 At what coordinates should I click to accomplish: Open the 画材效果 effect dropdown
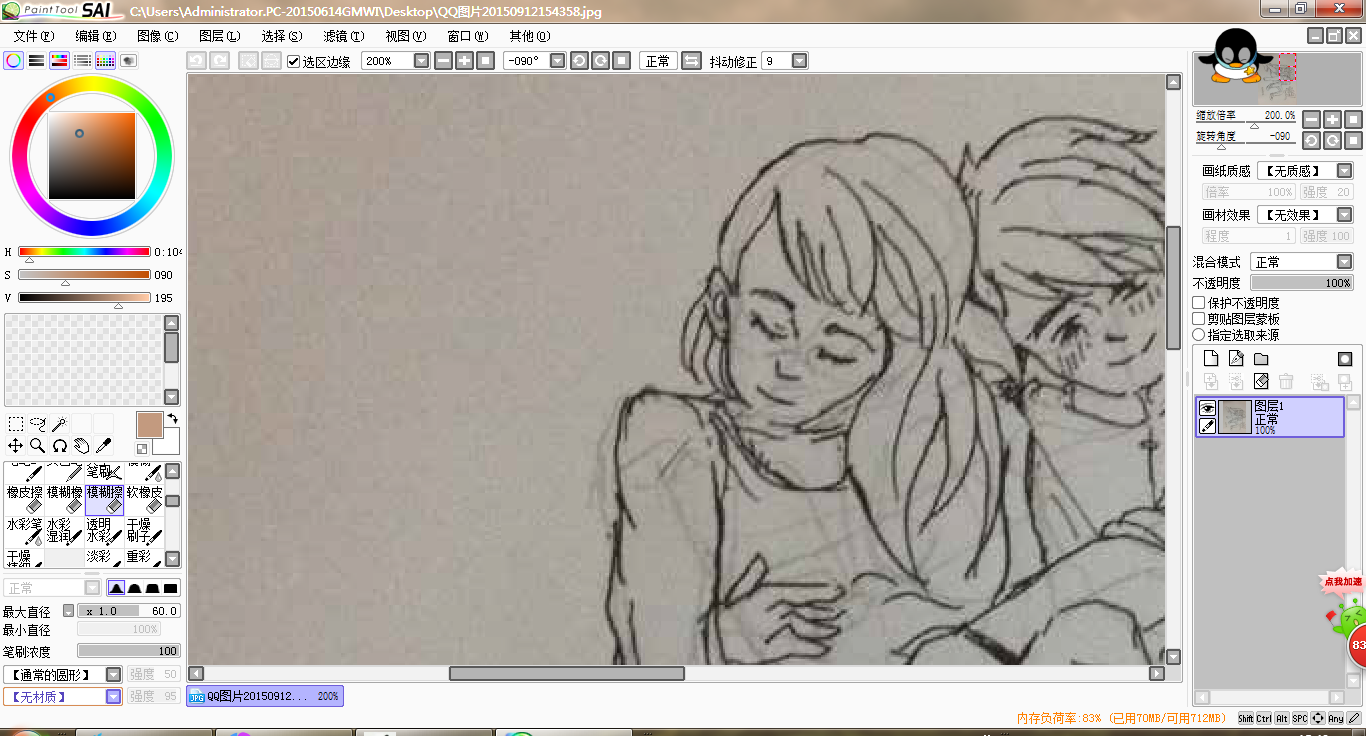1344,215
